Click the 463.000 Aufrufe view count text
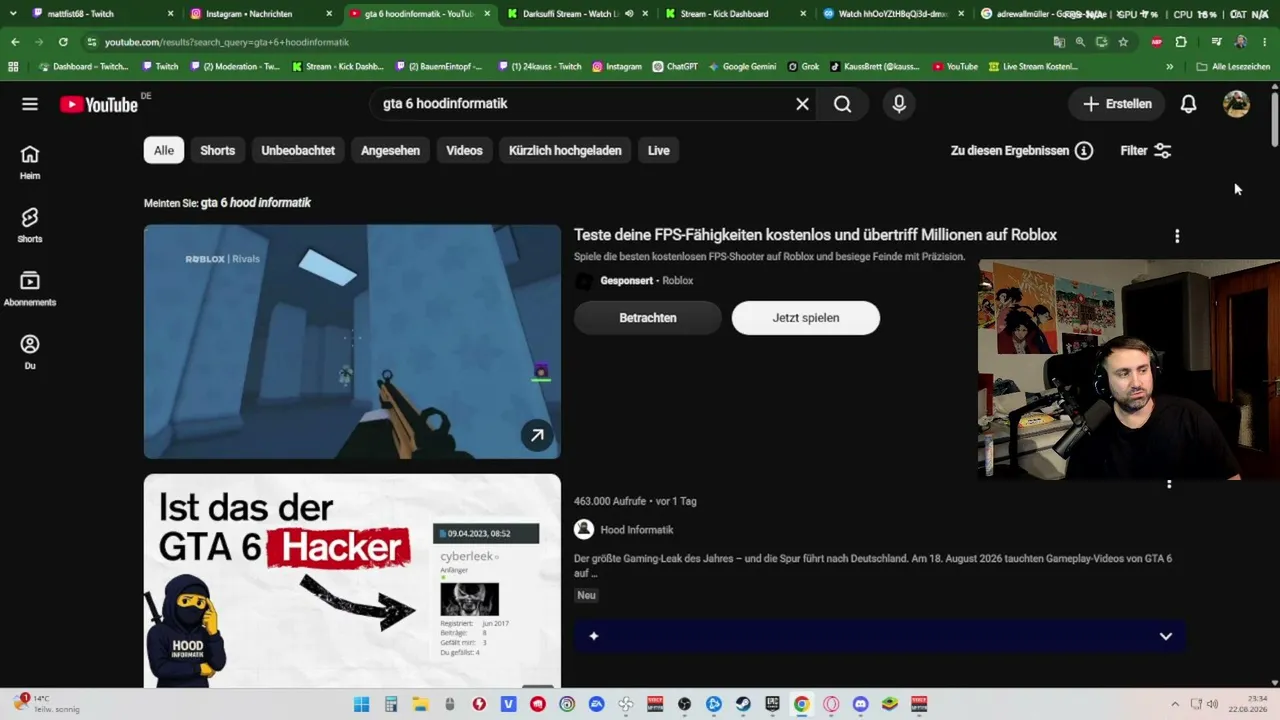The width and height of the screenshot is (1280, 720). point(608,501)
